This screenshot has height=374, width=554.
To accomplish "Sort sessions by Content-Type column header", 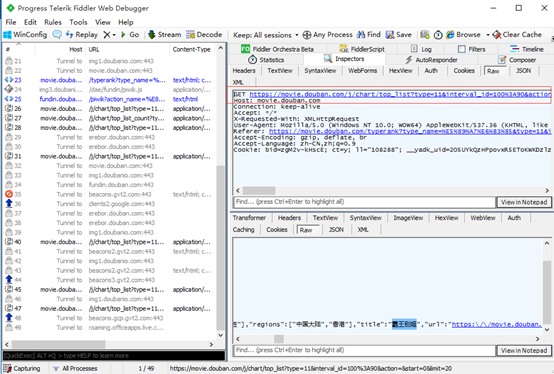I will pyautogui.click(x=191, y=49).
